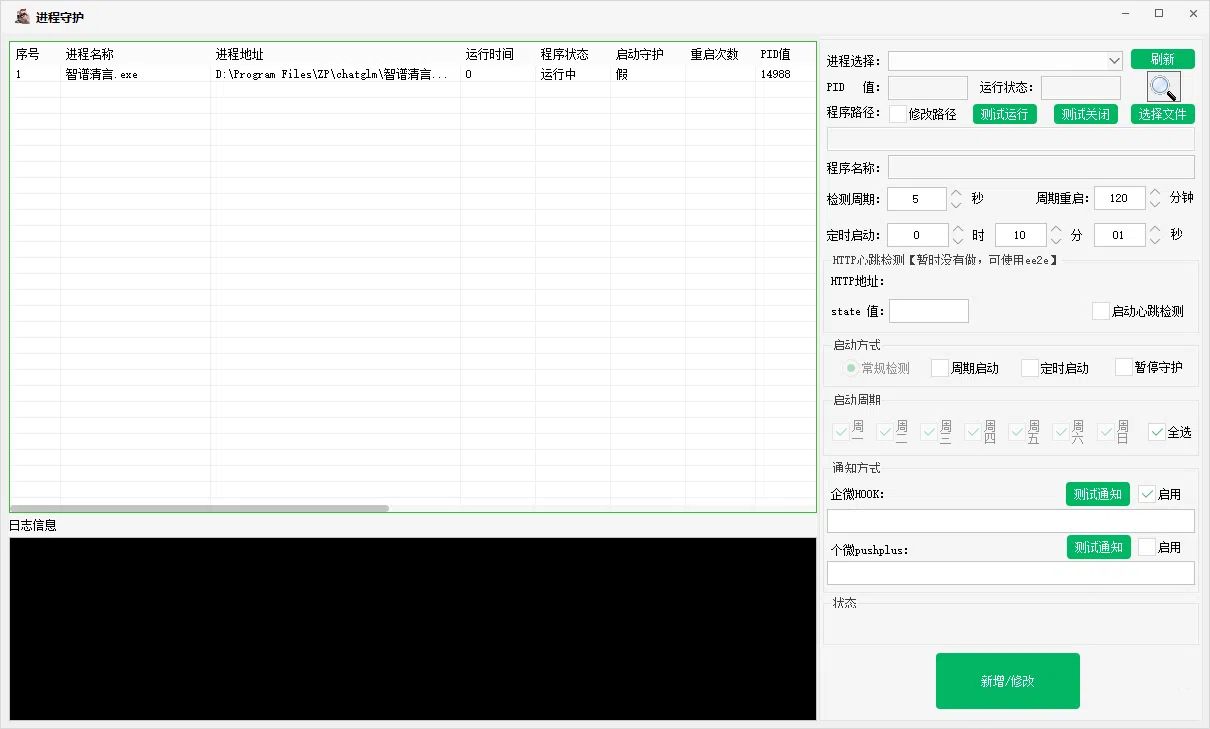1210x729 pixels.
Task: Click the magnifying glass search icon
Action: tap(1163, 87)
